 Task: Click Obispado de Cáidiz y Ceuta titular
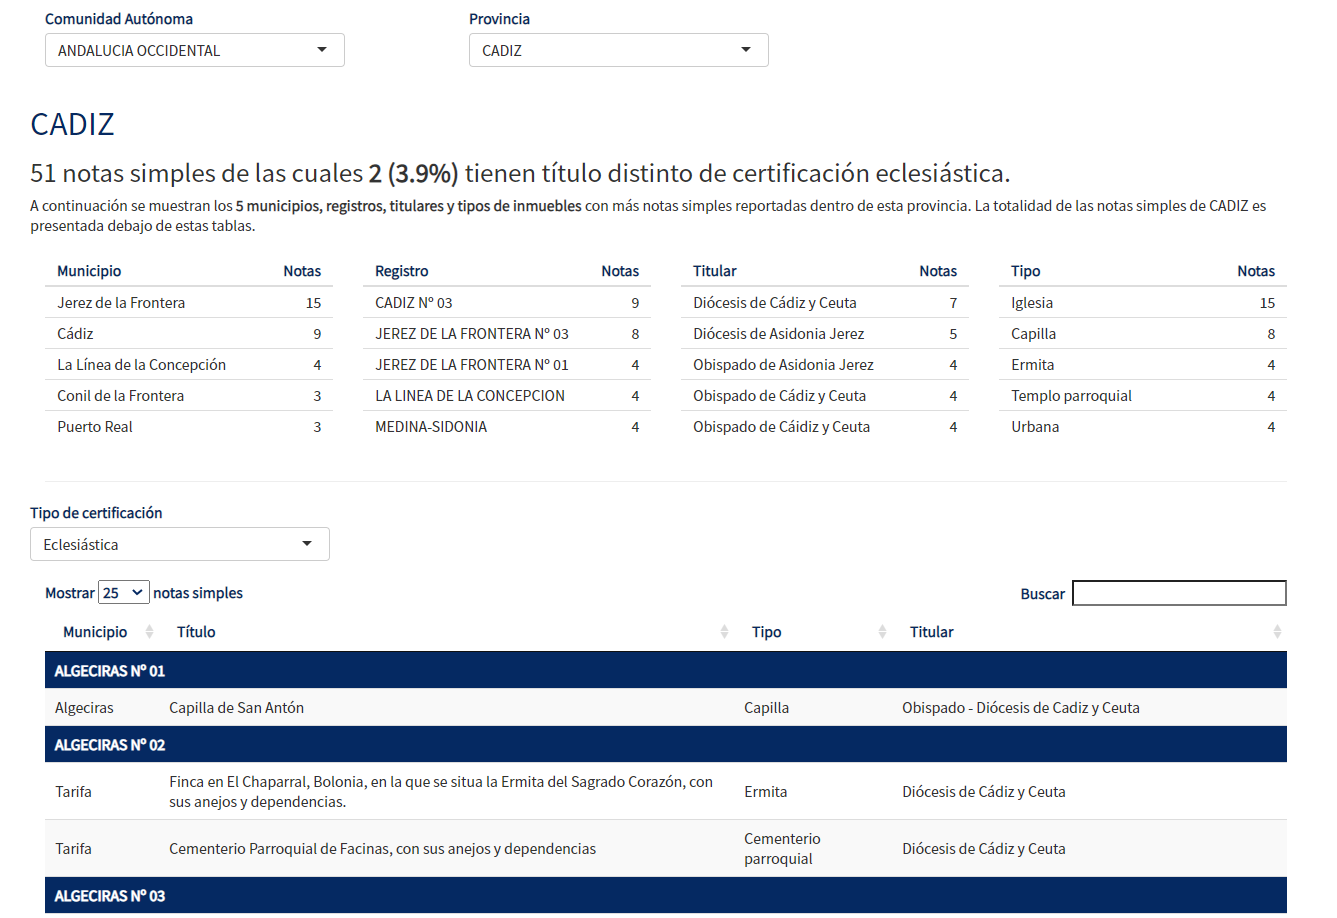(x=782, y=426)
